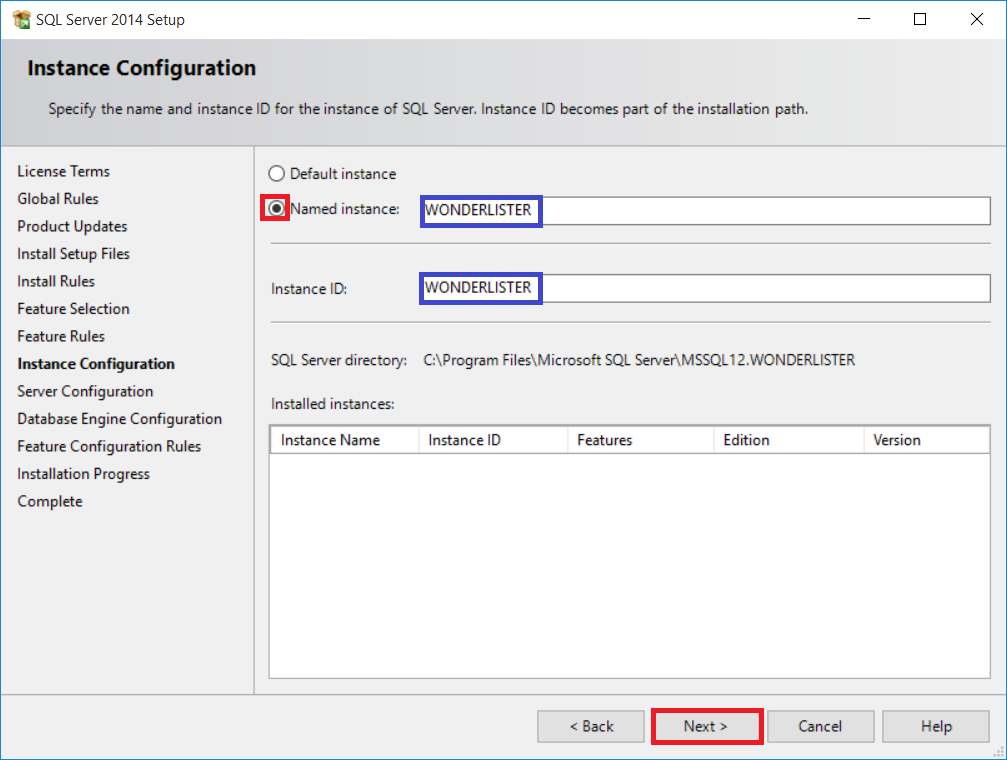Image resolution: width=1007 pixels, height=760 pixels.
Task: Sort by Instance Name column header
Action: [344, 440]
